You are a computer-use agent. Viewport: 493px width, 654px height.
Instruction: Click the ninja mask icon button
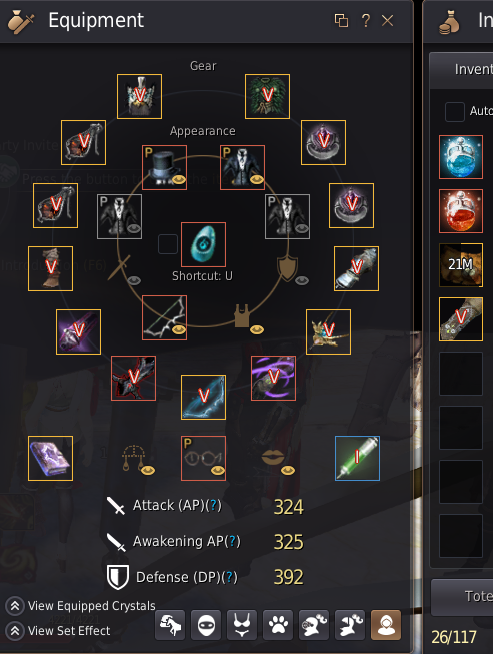[x=206, y=625]
